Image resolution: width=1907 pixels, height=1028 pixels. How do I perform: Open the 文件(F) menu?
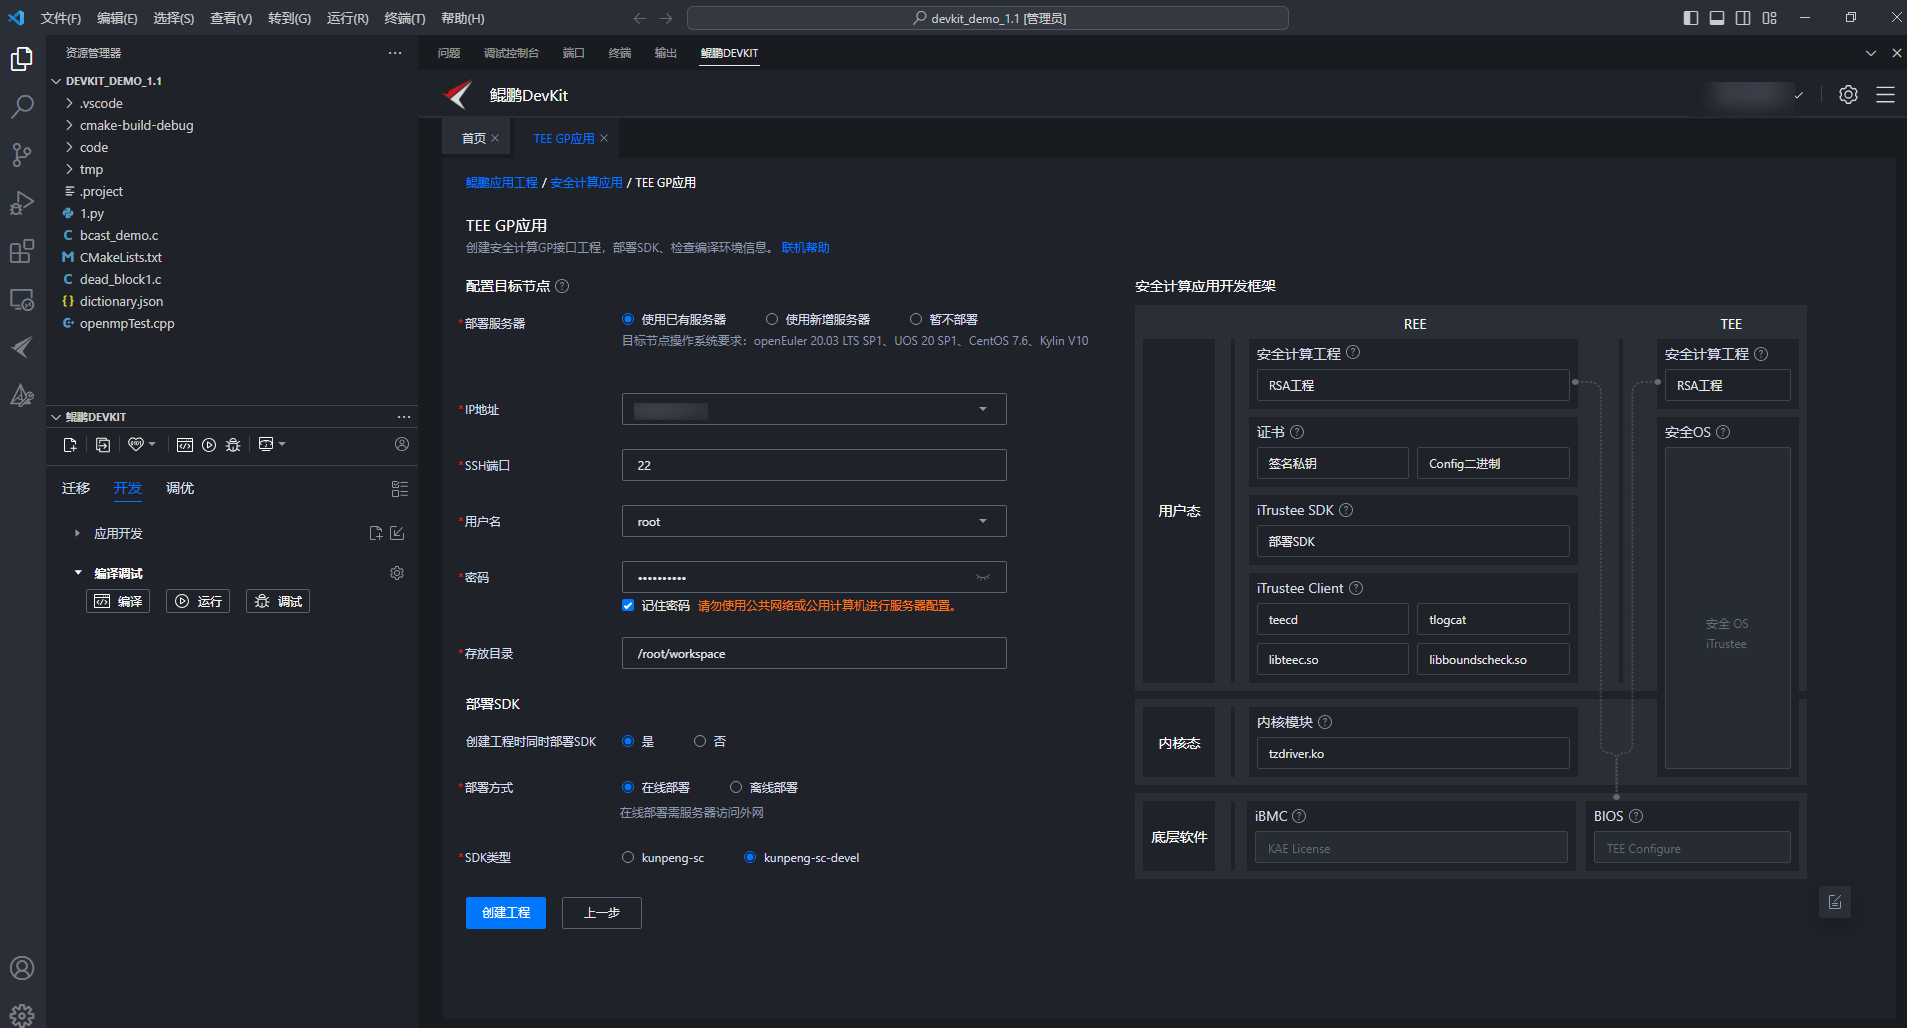point(61,18)
